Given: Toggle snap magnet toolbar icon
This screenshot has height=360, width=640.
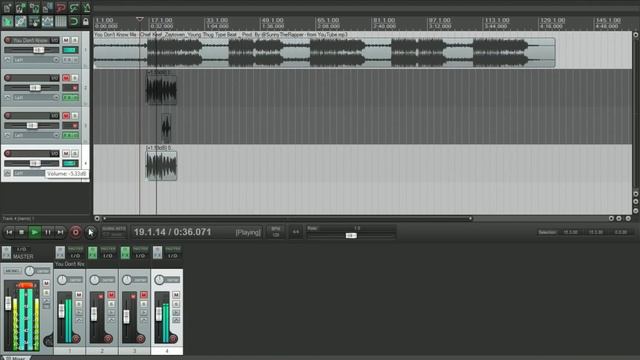Looking at the screenshot, I should click(74, 21).
